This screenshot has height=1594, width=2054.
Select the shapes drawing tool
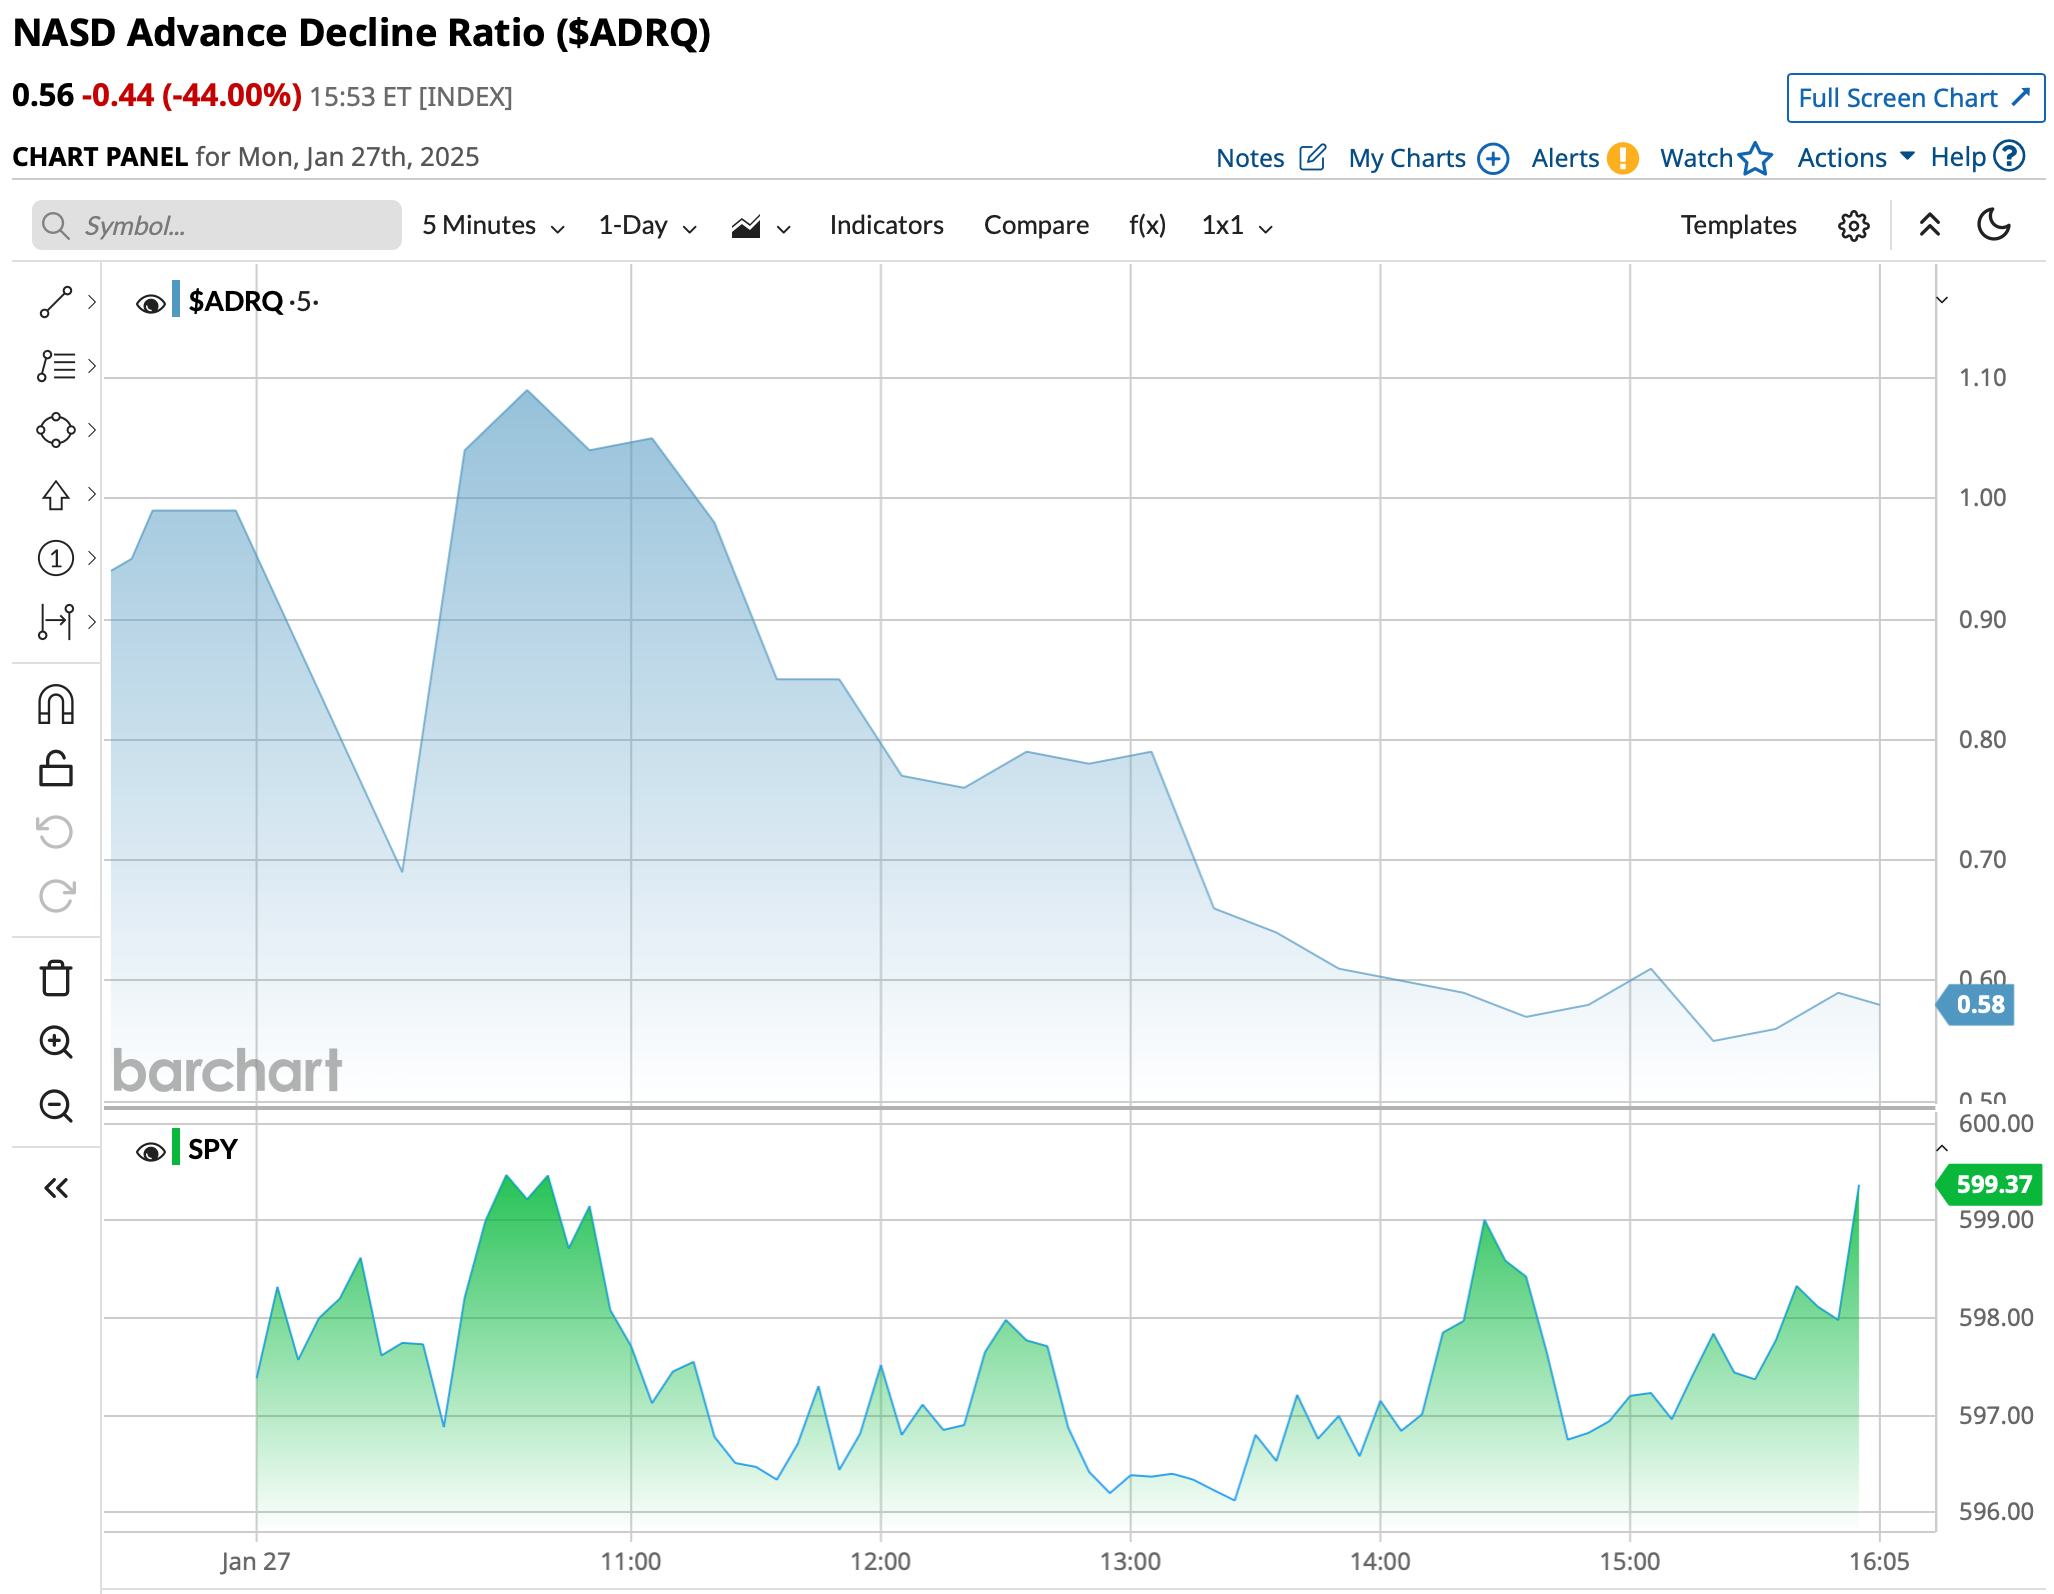(x=57, y=430)
